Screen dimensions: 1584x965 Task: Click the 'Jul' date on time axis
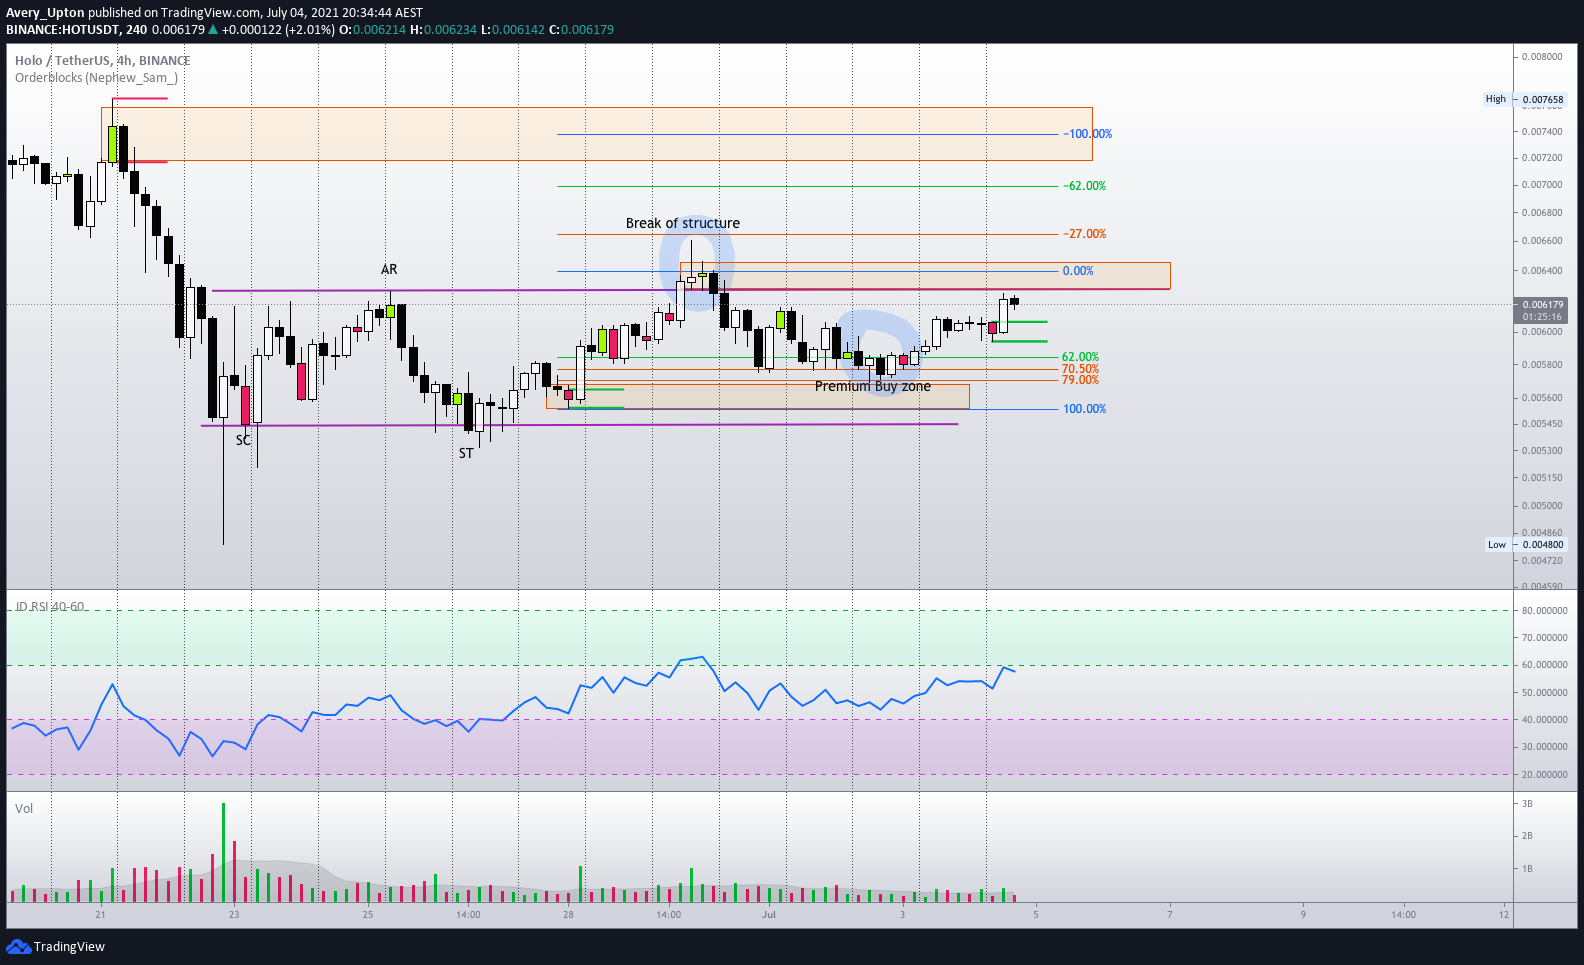pyautogui.click(x=769, y=914)
